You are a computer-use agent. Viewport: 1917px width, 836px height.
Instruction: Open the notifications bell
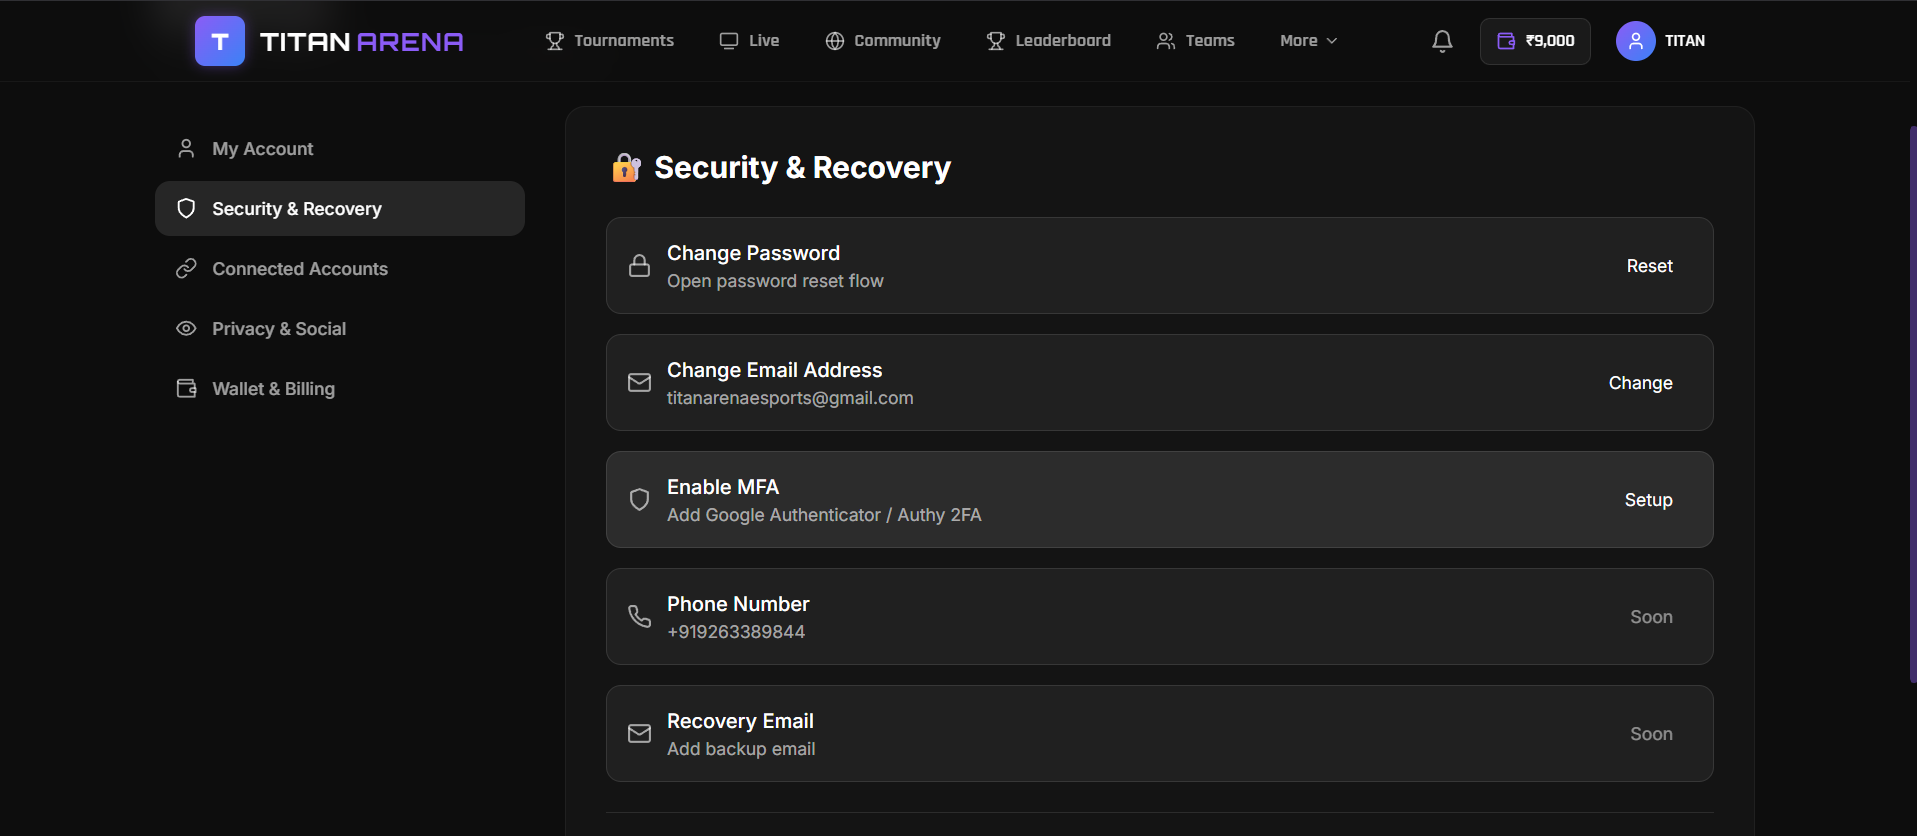pos(1442,41)
